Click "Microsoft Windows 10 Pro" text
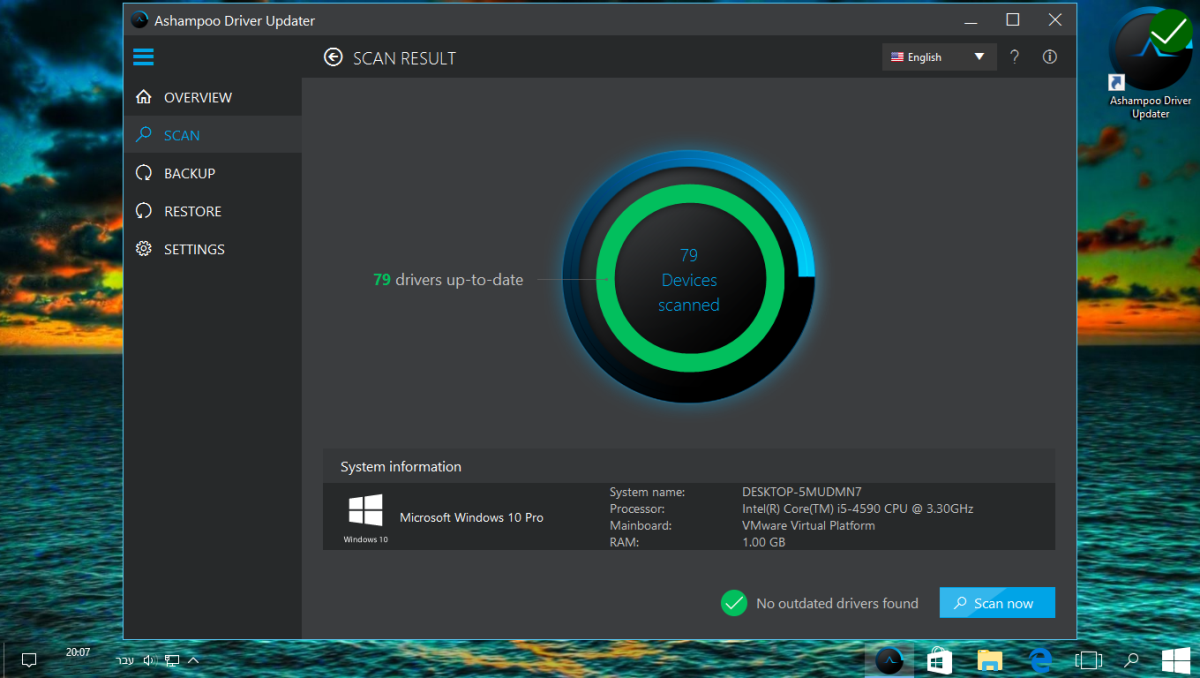Screen dimensions: 1200x678 tap(472, 518)
